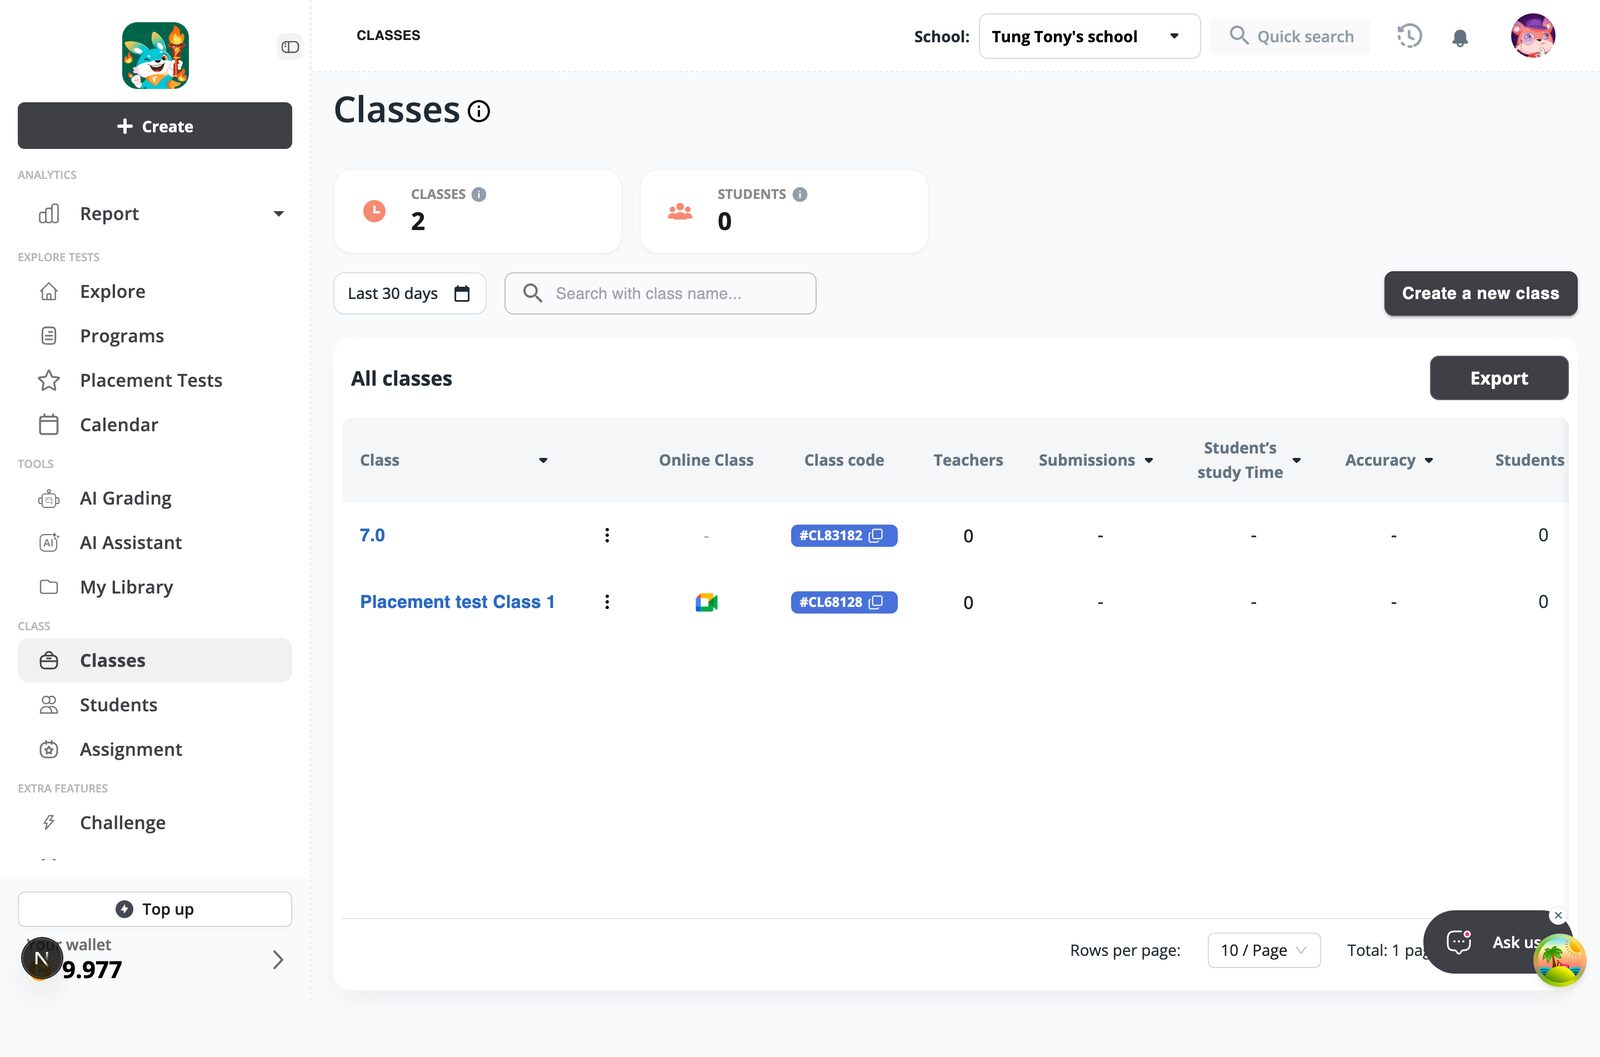Open history clock icon in header
The width and height of the screenshot is (1600, 1057).
(x=1409, y=36)
